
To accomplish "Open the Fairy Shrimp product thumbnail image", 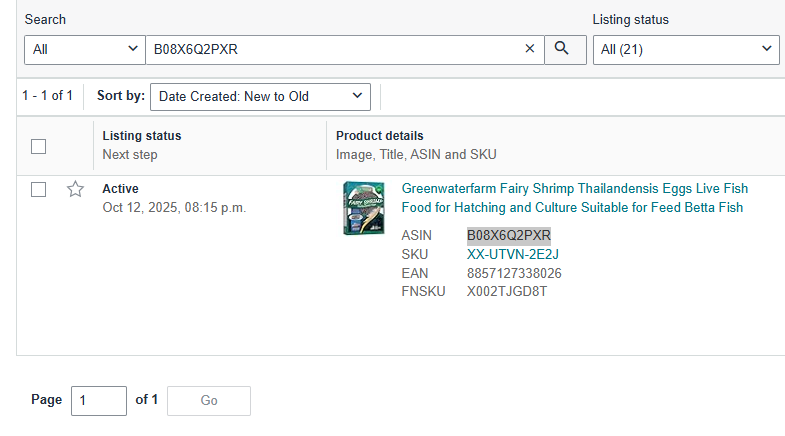I will (364, 208).
